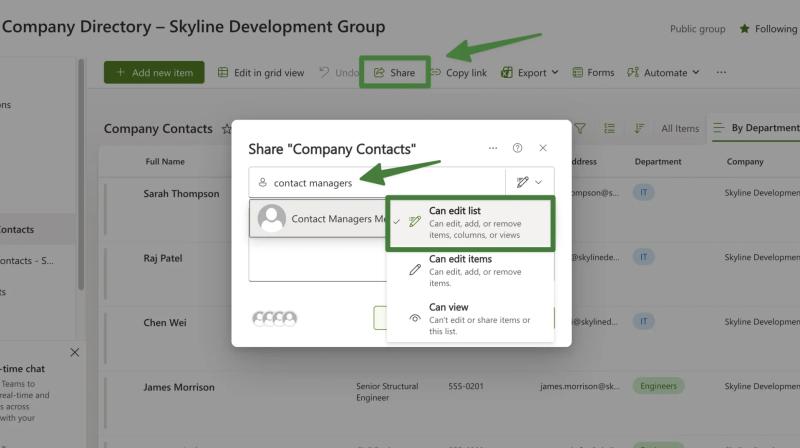Click the site title Company Directory
Screen dimensions: 800x448
tap(193, 27)
